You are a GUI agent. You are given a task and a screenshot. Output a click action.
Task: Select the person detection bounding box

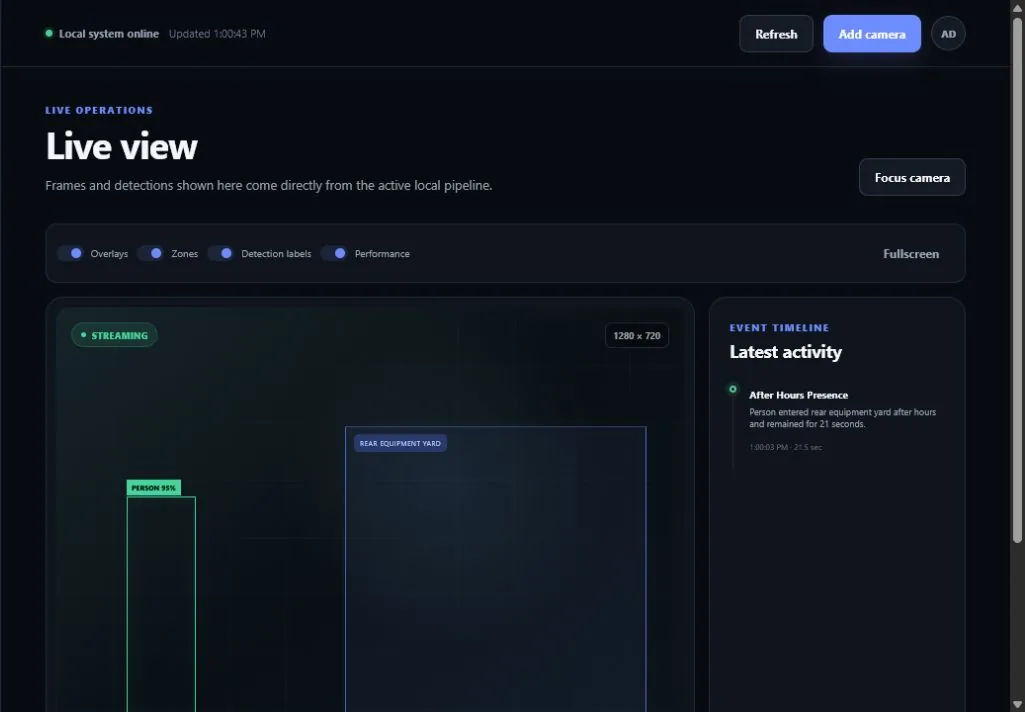[x=161, y=604]
